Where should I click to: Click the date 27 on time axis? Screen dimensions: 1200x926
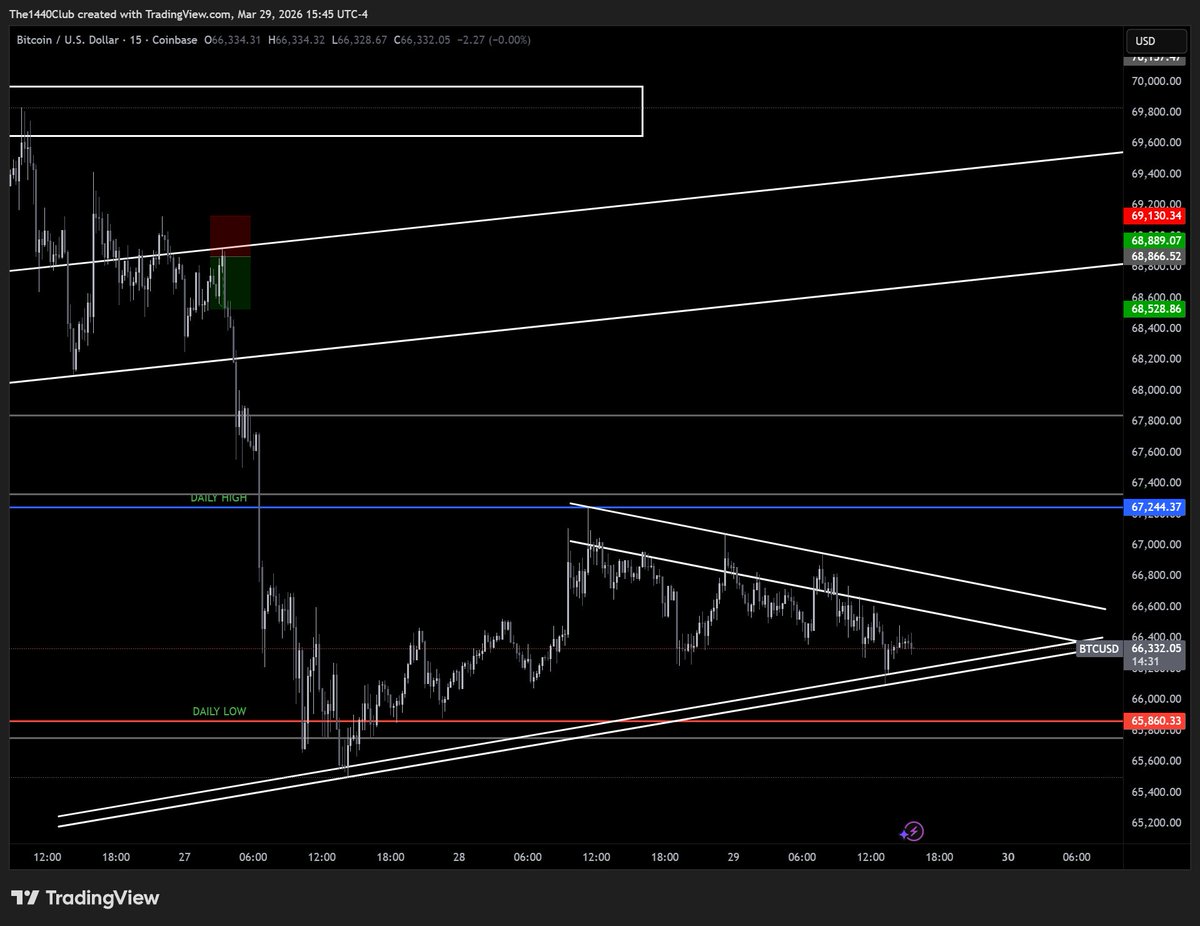tap(185, 857)
